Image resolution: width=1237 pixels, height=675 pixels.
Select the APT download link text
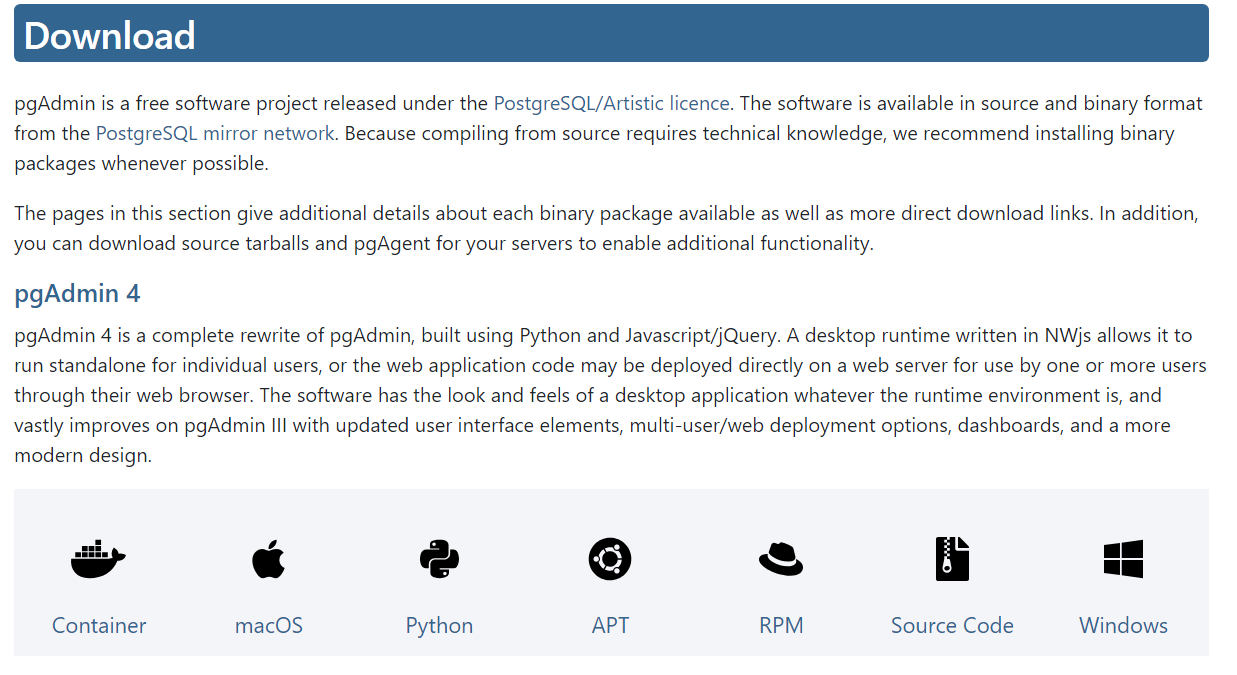pos(610,626)
